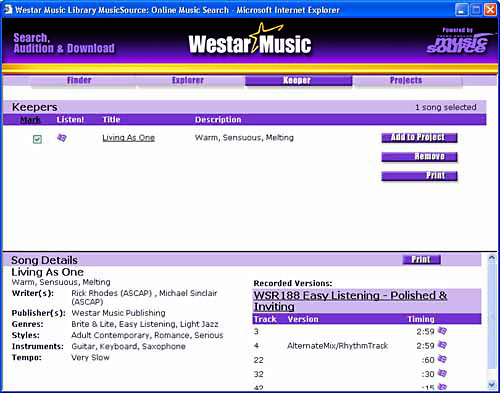Click the Timing column header

coord(421,319)
